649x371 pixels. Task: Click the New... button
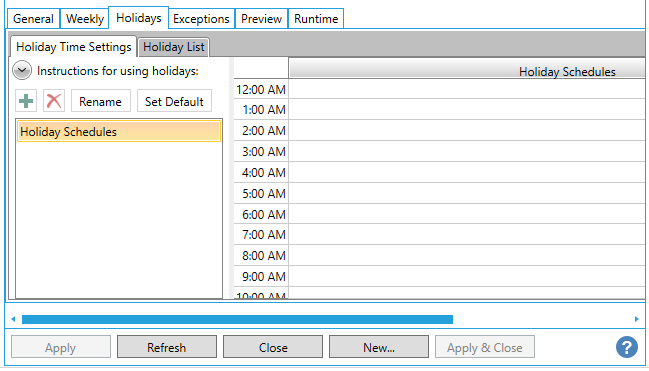379,347
